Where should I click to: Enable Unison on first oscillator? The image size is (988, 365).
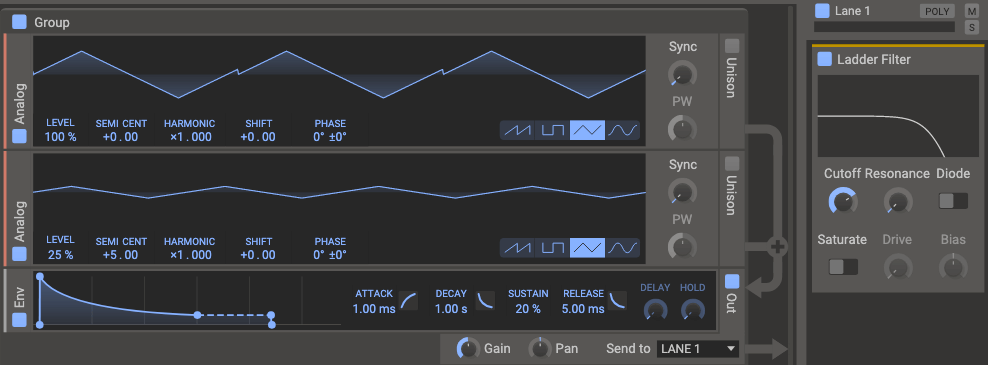732,46
